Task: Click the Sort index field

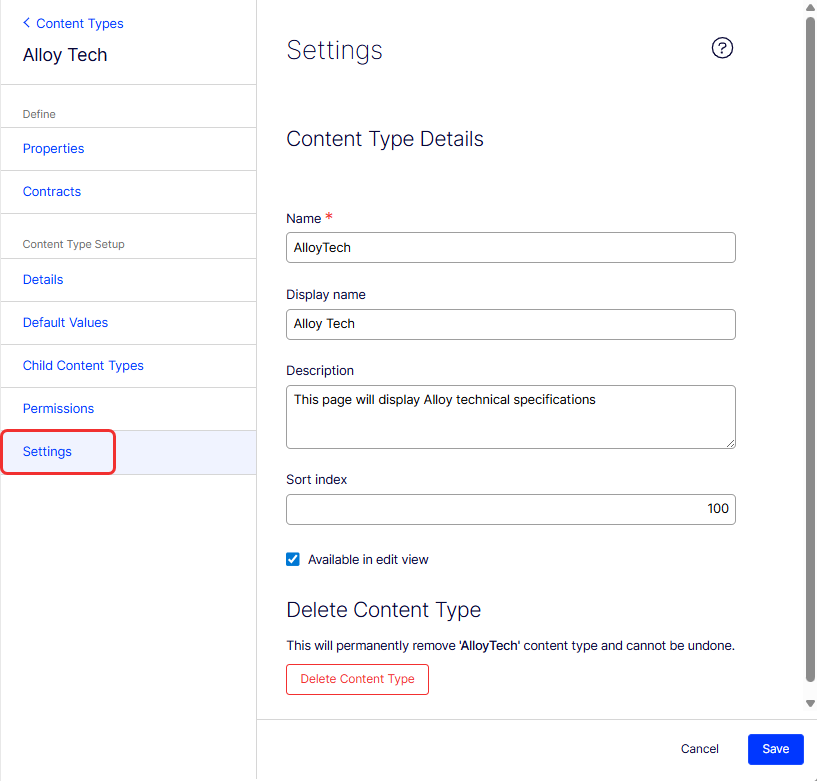Action: [x=510, y=509]
